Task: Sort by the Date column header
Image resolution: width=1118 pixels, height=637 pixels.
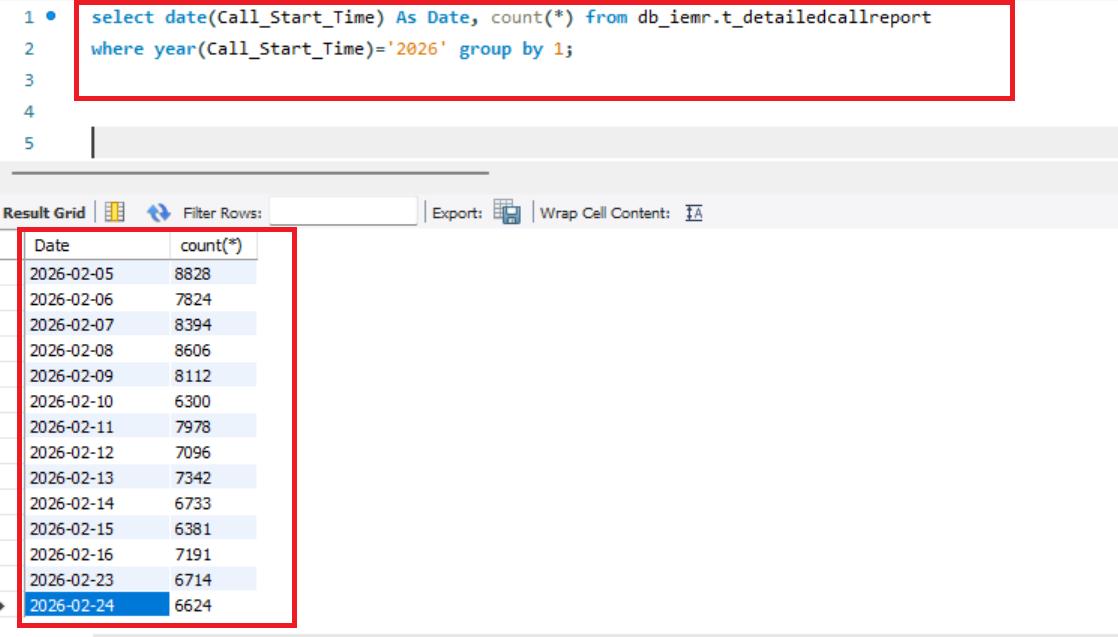Action: 97,245
